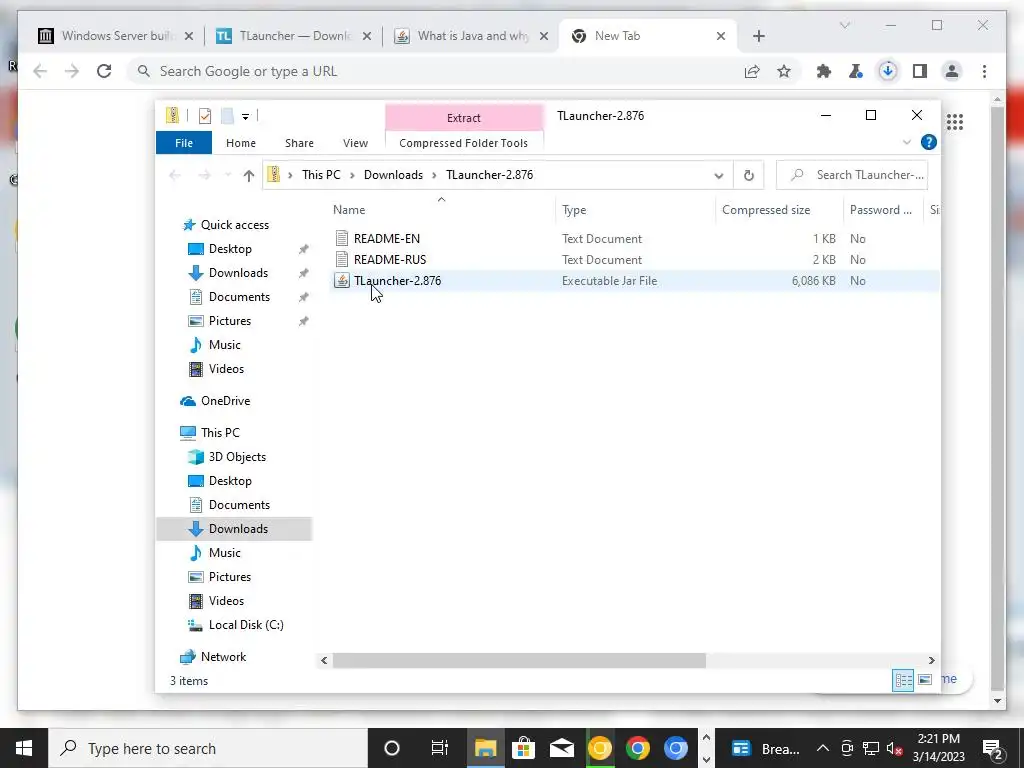Open pinned Desktop under Quick access
The width and height of the screenshot is (1024, 768).
tap(230, 249)
